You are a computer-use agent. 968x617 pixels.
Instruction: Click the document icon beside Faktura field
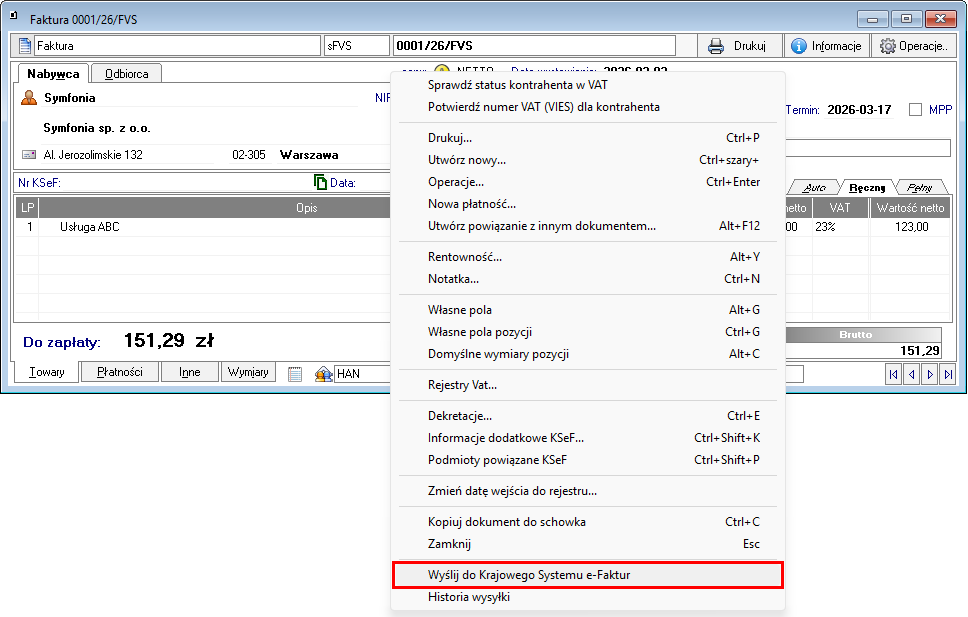click(26, 46)
